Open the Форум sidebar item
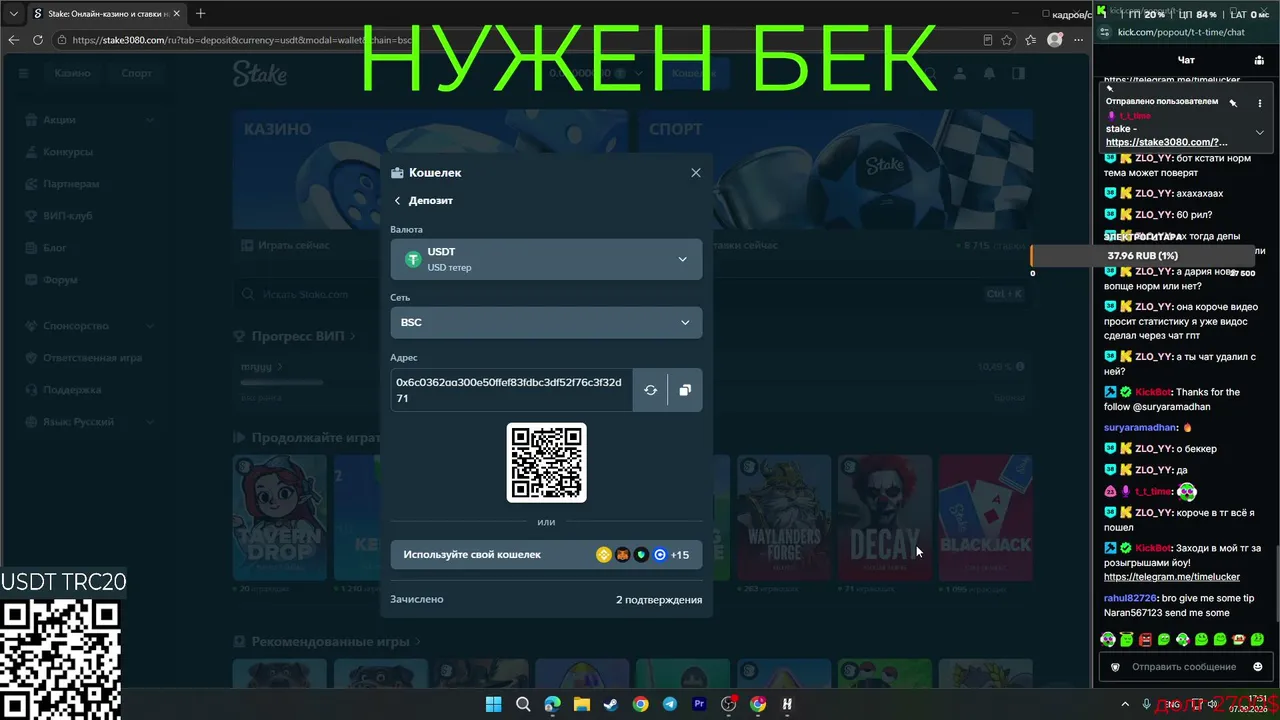 (89, 280)
